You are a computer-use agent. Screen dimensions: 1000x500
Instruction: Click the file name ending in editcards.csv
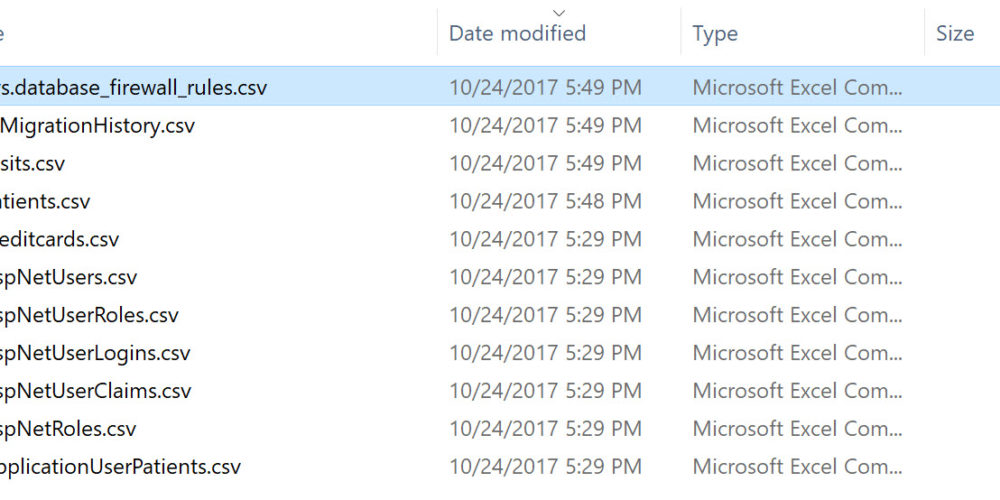(60, 240)
